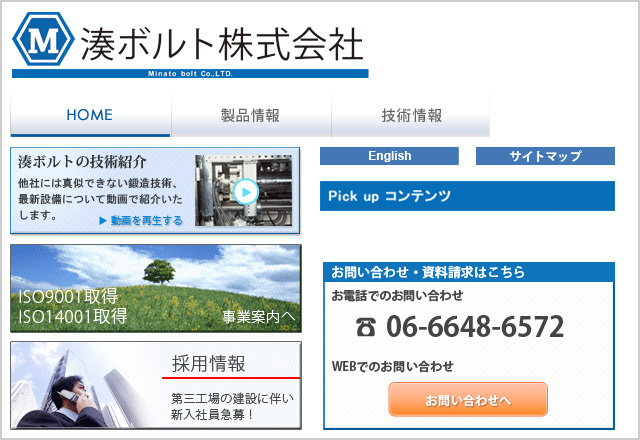Click the 湊ボルト株式会社 company name header
The height and width of the screenshot is (440, 640).
pos(222,44)
